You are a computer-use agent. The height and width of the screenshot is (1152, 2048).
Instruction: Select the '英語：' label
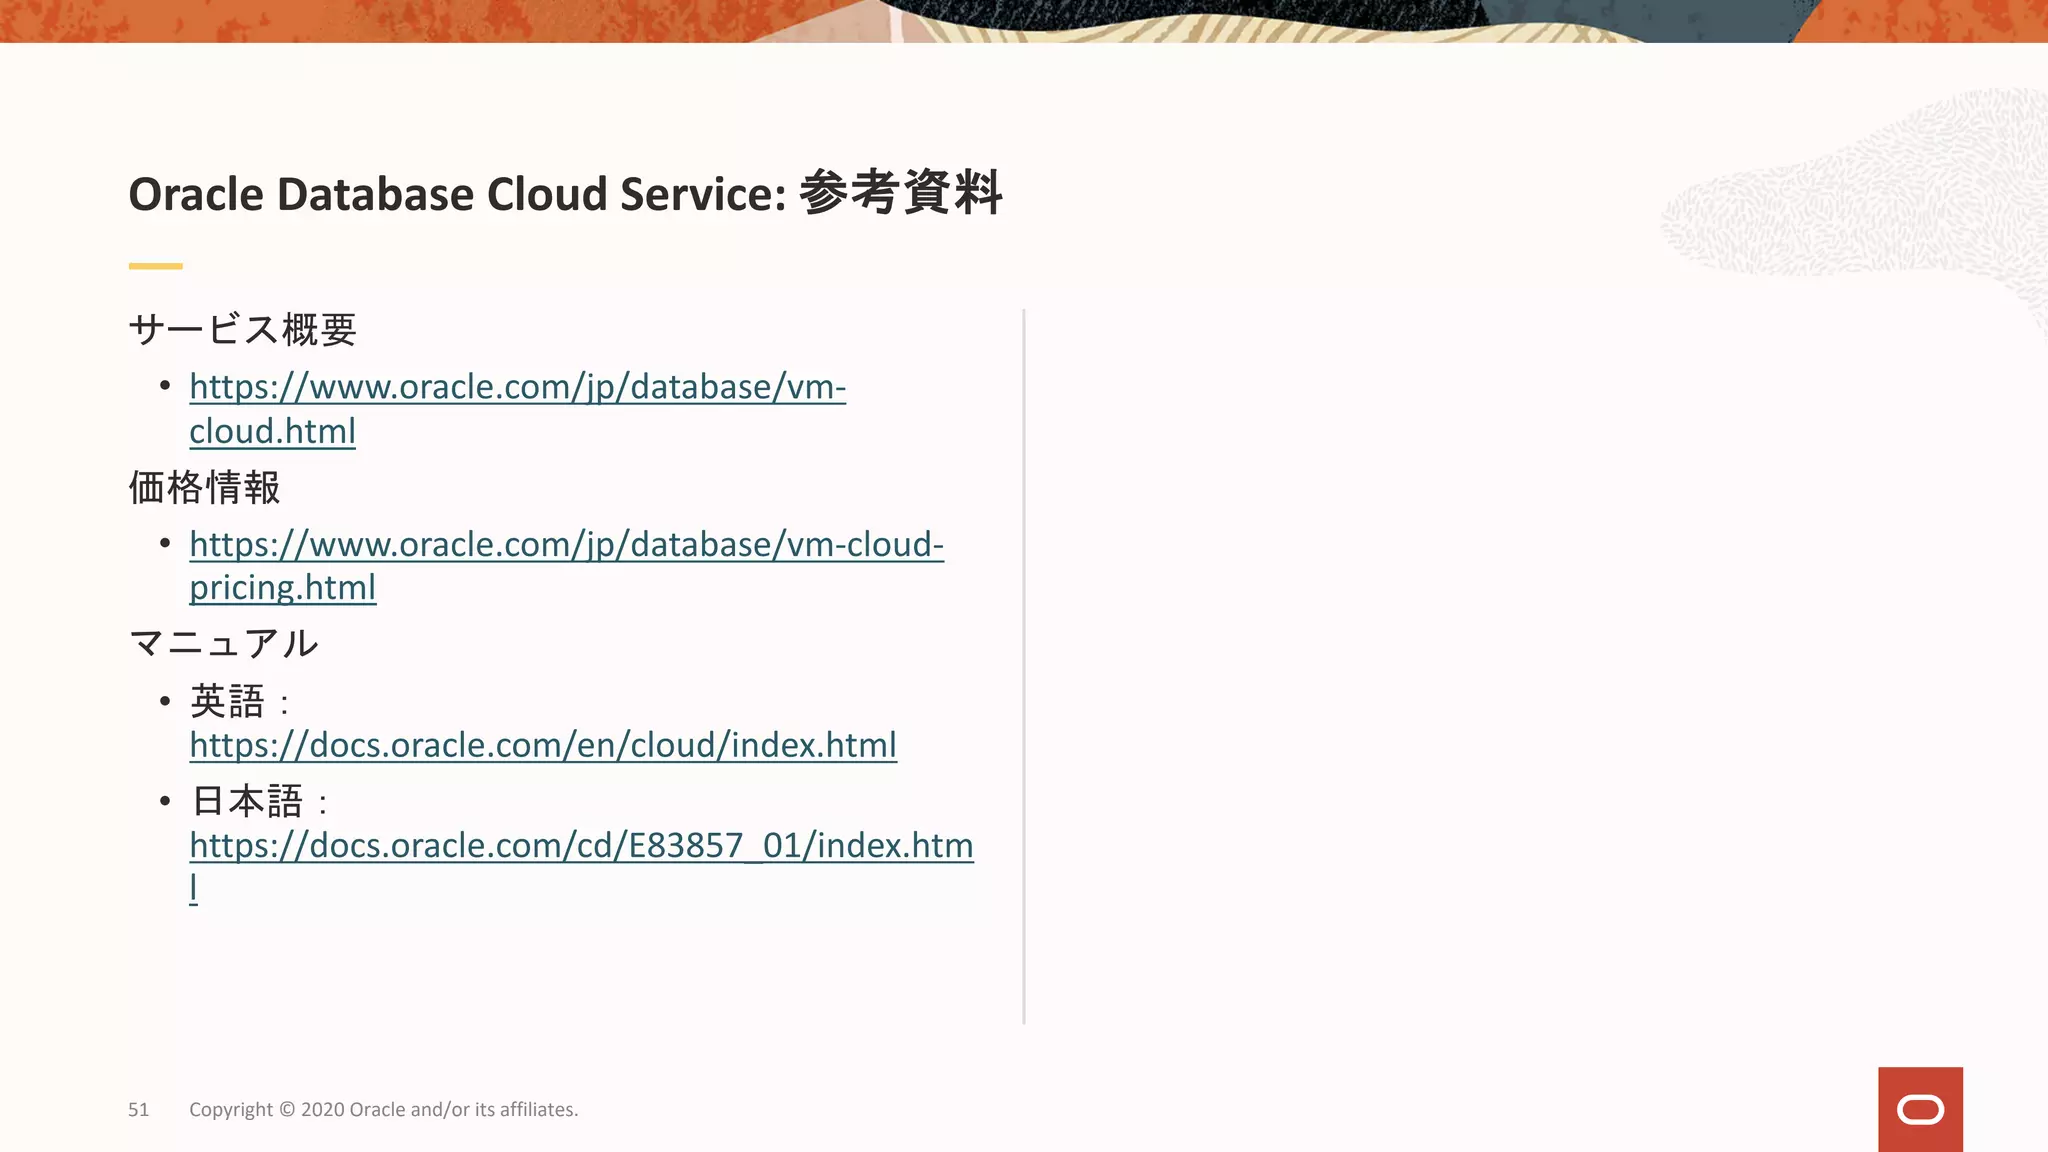(x=240, y=701)
